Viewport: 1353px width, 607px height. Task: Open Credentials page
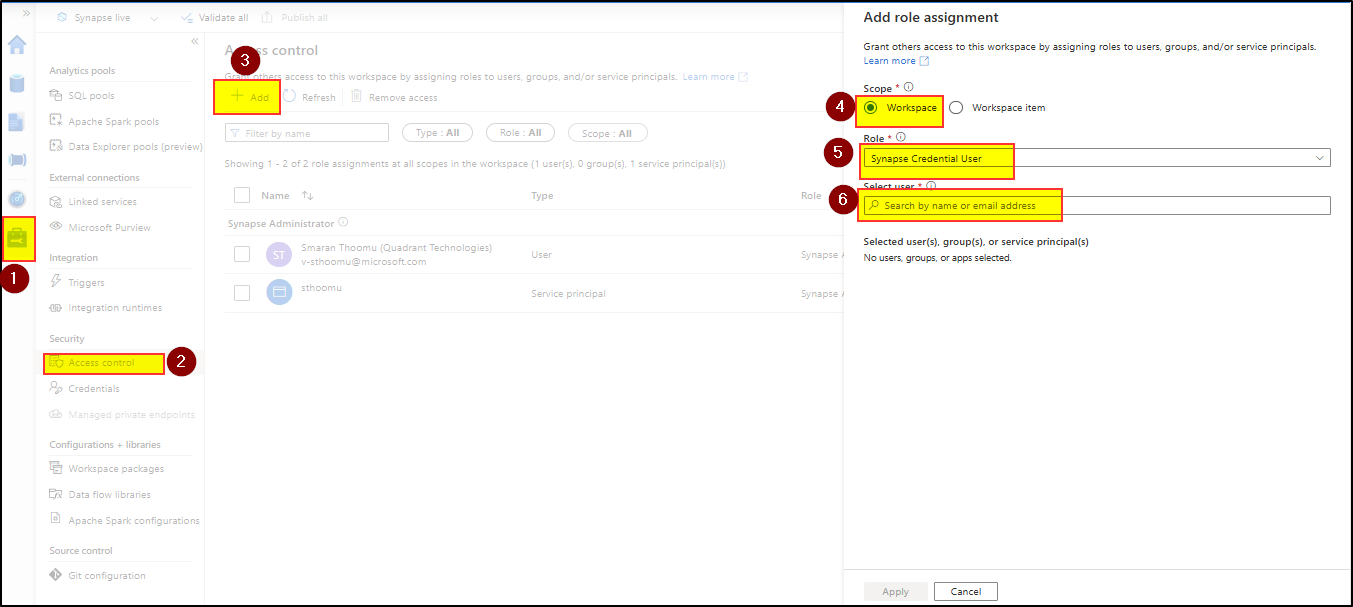point(93,388)
